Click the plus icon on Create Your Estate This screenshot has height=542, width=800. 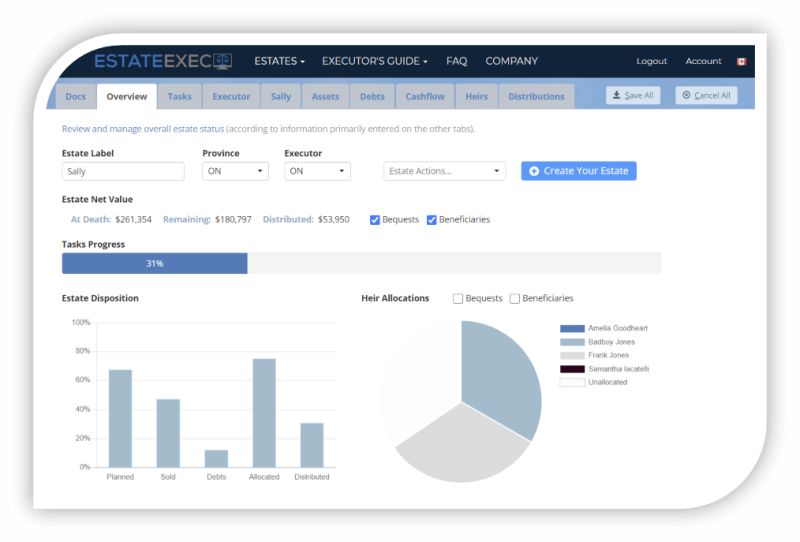pyautogui.click(x=534, y=171)
